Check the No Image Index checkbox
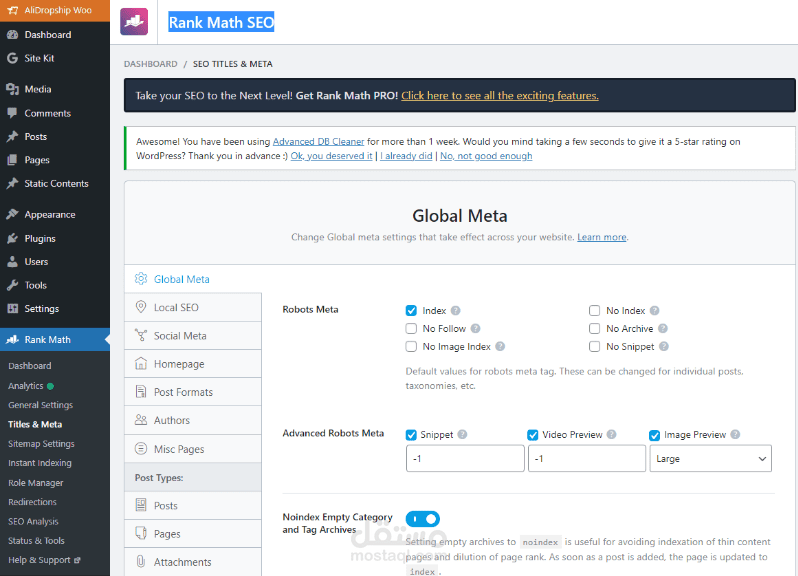Viewport: 798px width, 576px height. (411, 346)
